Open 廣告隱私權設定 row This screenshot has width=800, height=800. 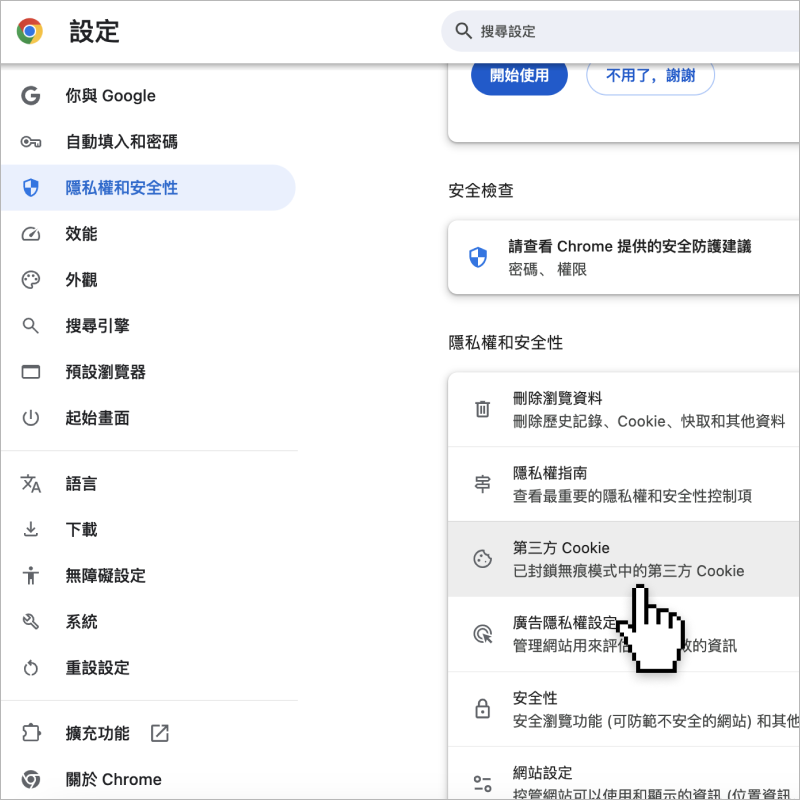tap(623, 634)
